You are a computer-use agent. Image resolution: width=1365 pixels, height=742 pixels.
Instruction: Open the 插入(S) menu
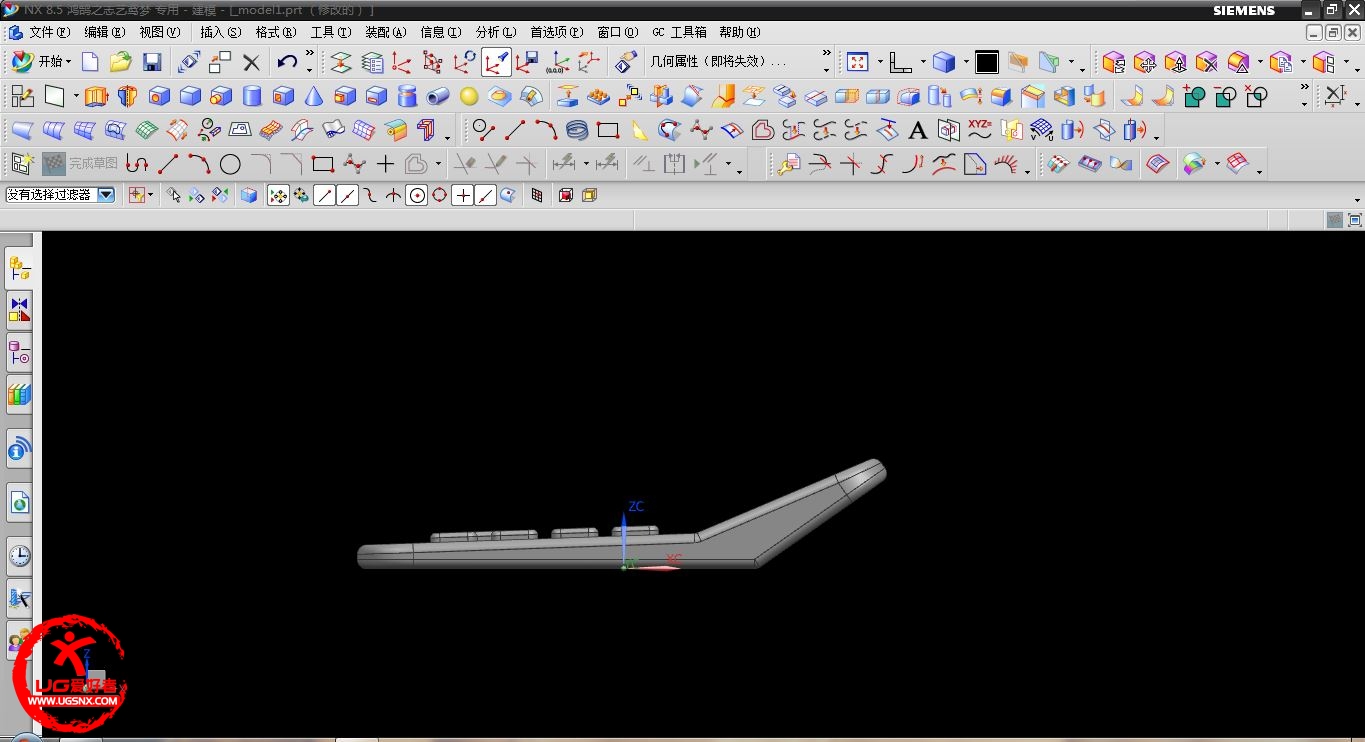pyautogui.click(x=220, y=32)
